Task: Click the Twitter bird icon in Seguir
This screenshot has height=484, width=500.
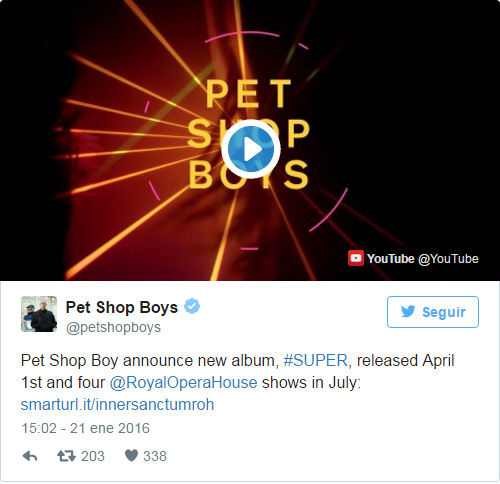Action: tap(408, 312)
